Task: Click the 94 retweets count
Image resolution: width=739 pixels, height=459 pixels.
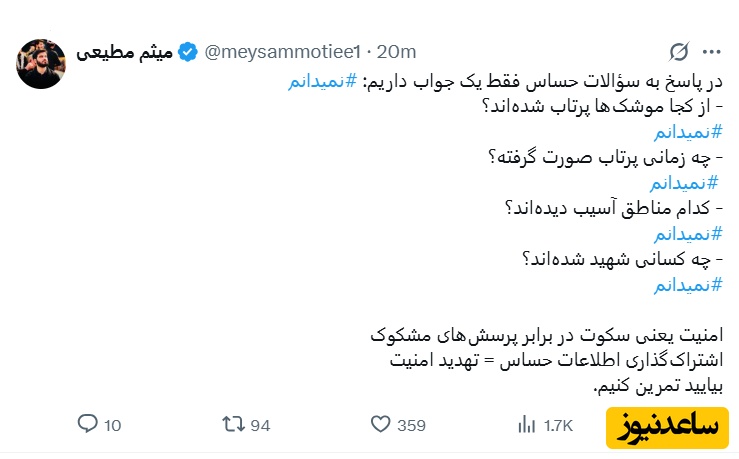Action: click(261, 425)
